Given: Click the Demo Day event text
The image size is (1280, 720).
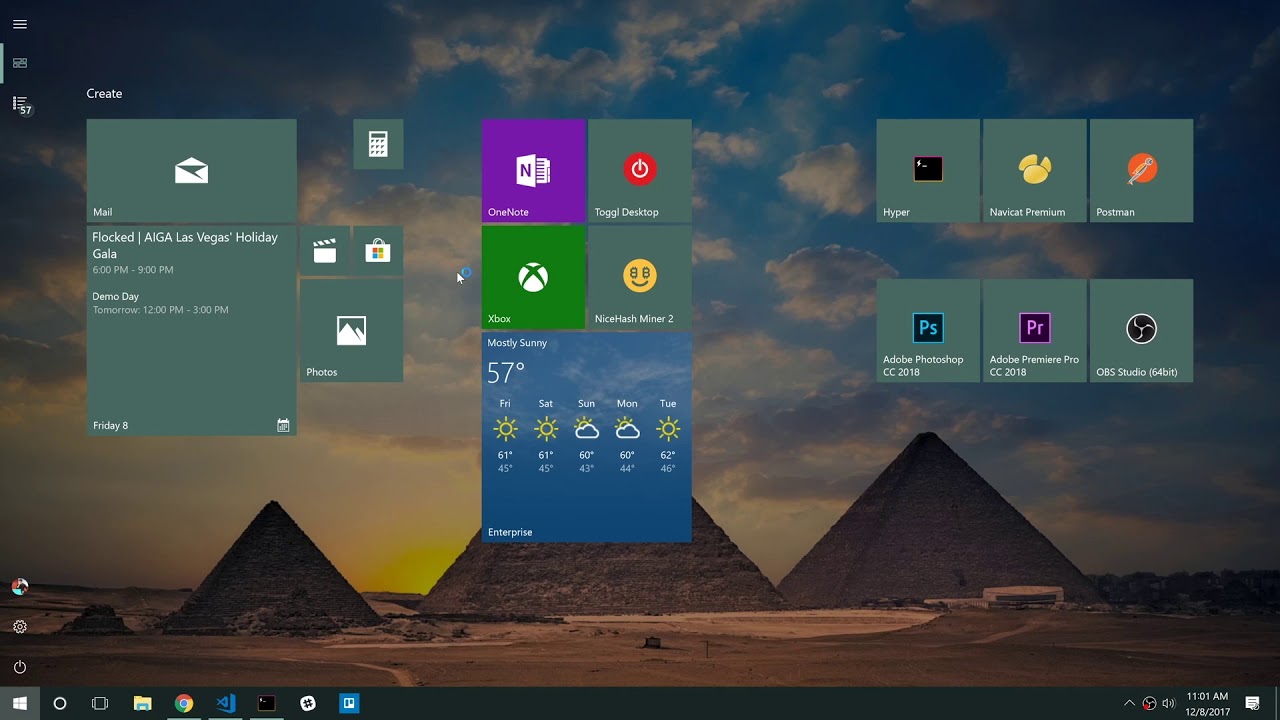Looking at the screenshot, I should tap(116, 296).
